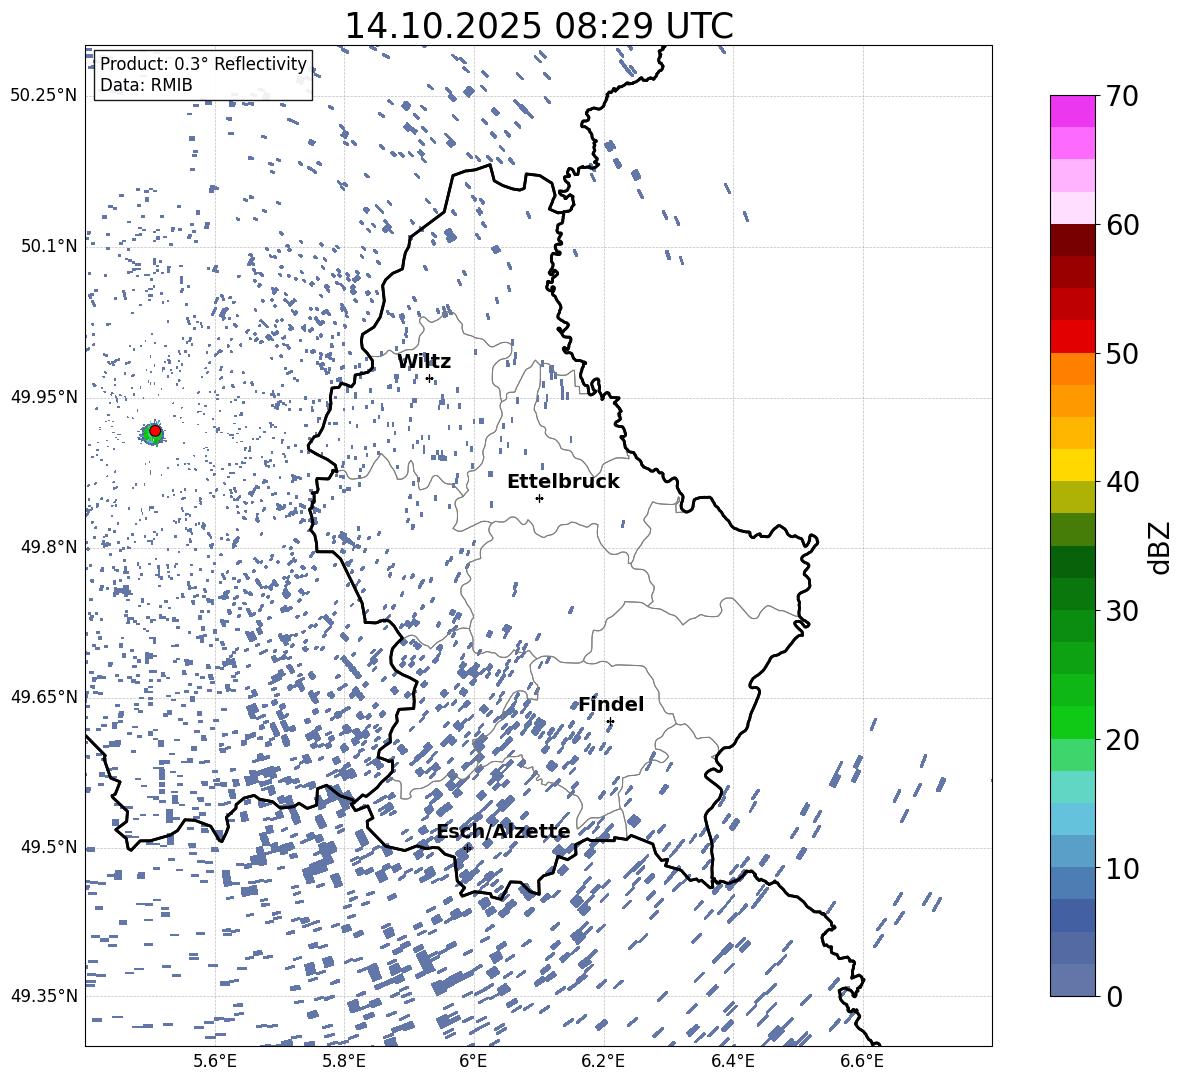Image resolution: width=1184 pixels, height=1081 pixels.
Task: Click the 49.95°N latitude label
Action: (x=44, y=397)
